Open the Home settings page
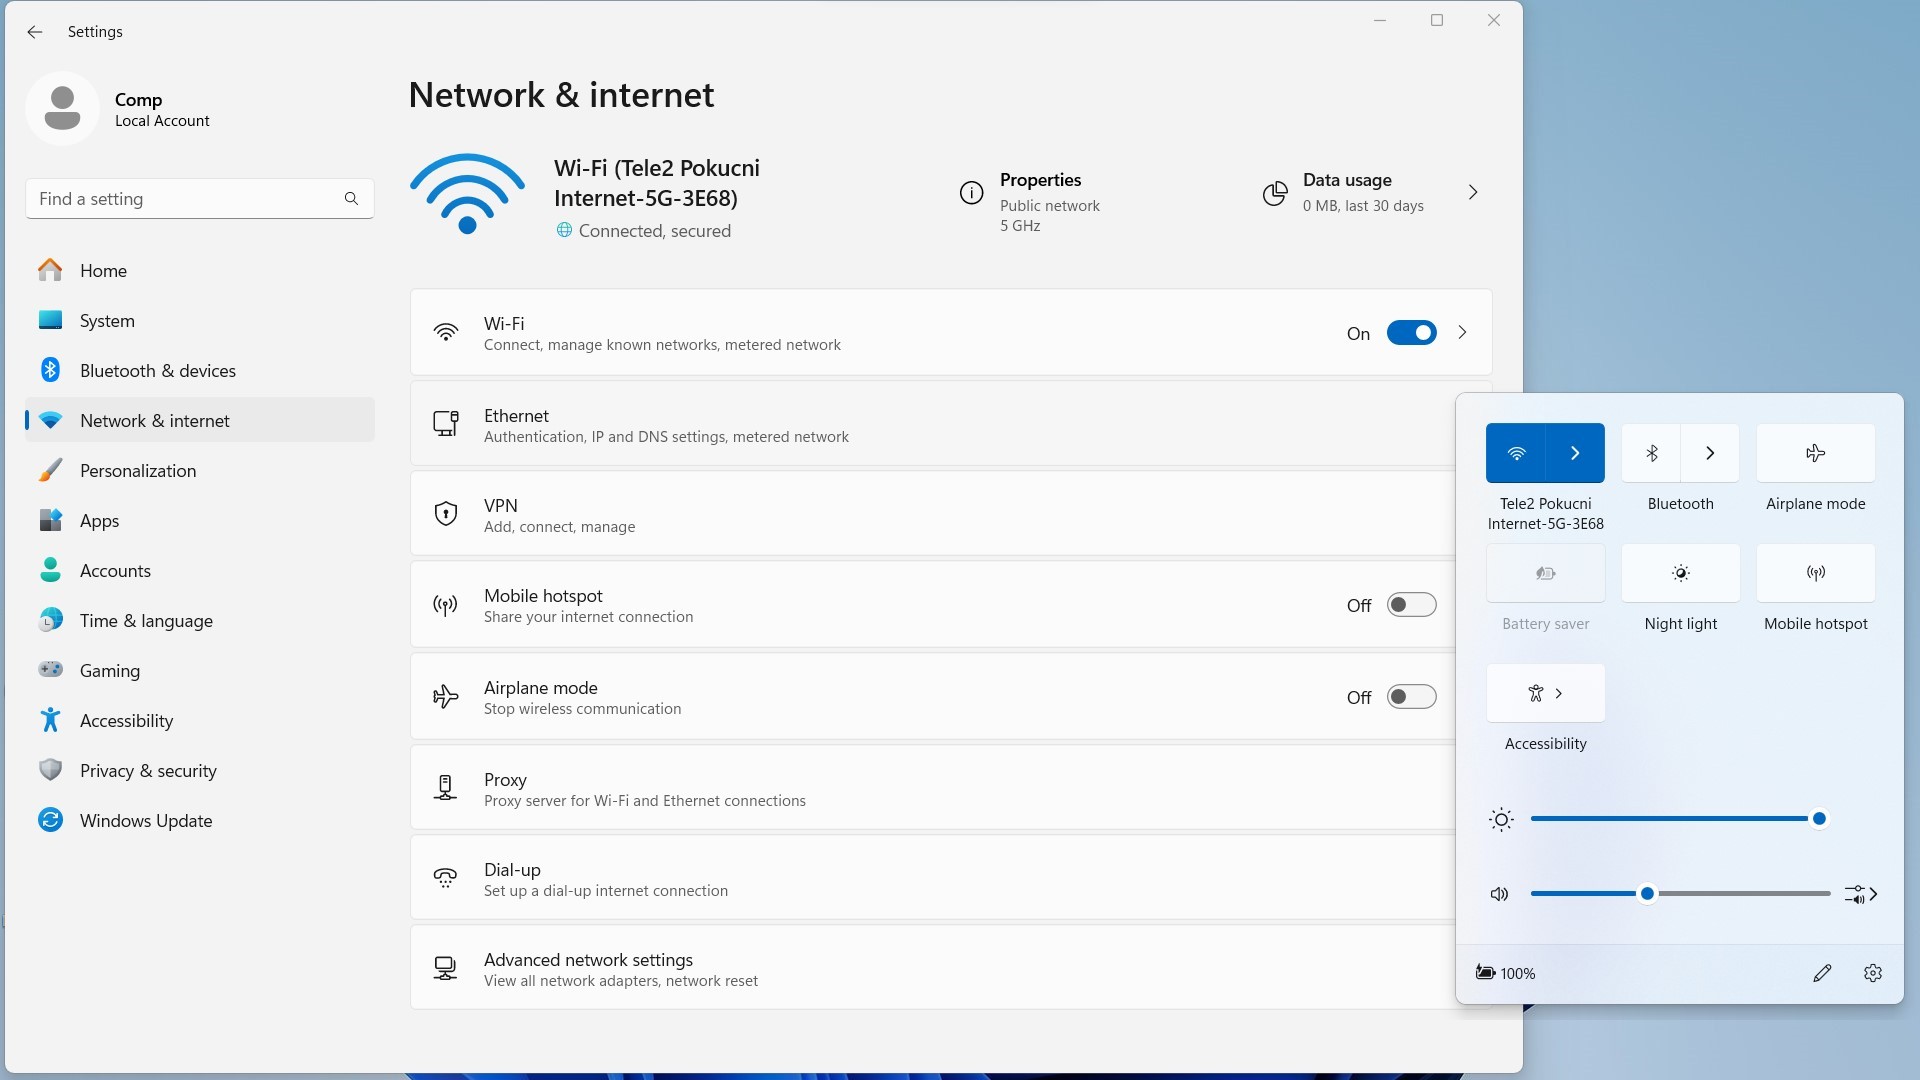 point(200,270)
